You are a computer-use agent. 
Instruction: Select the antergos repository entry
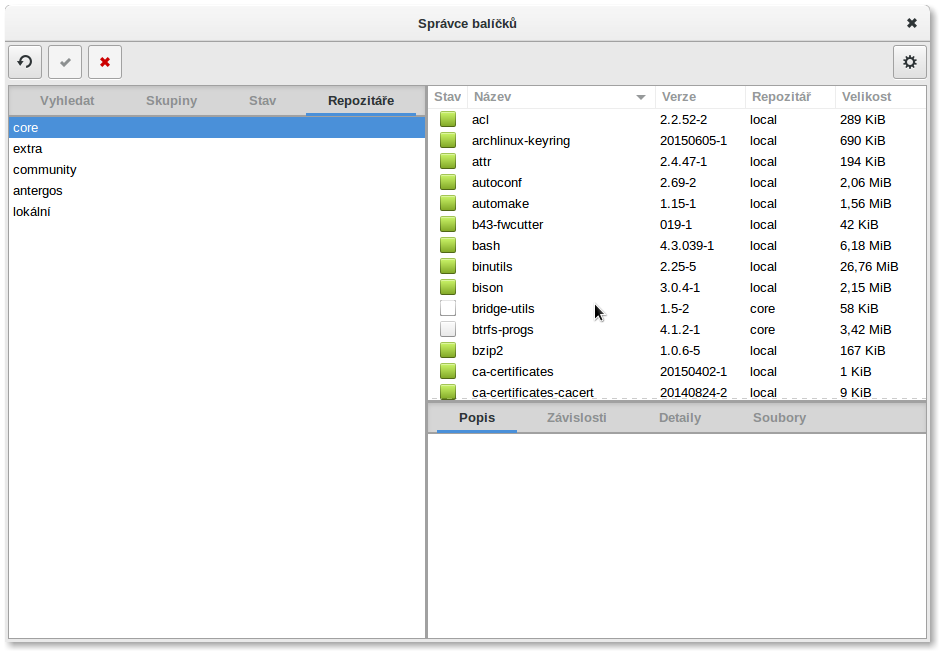click(38, 191)
